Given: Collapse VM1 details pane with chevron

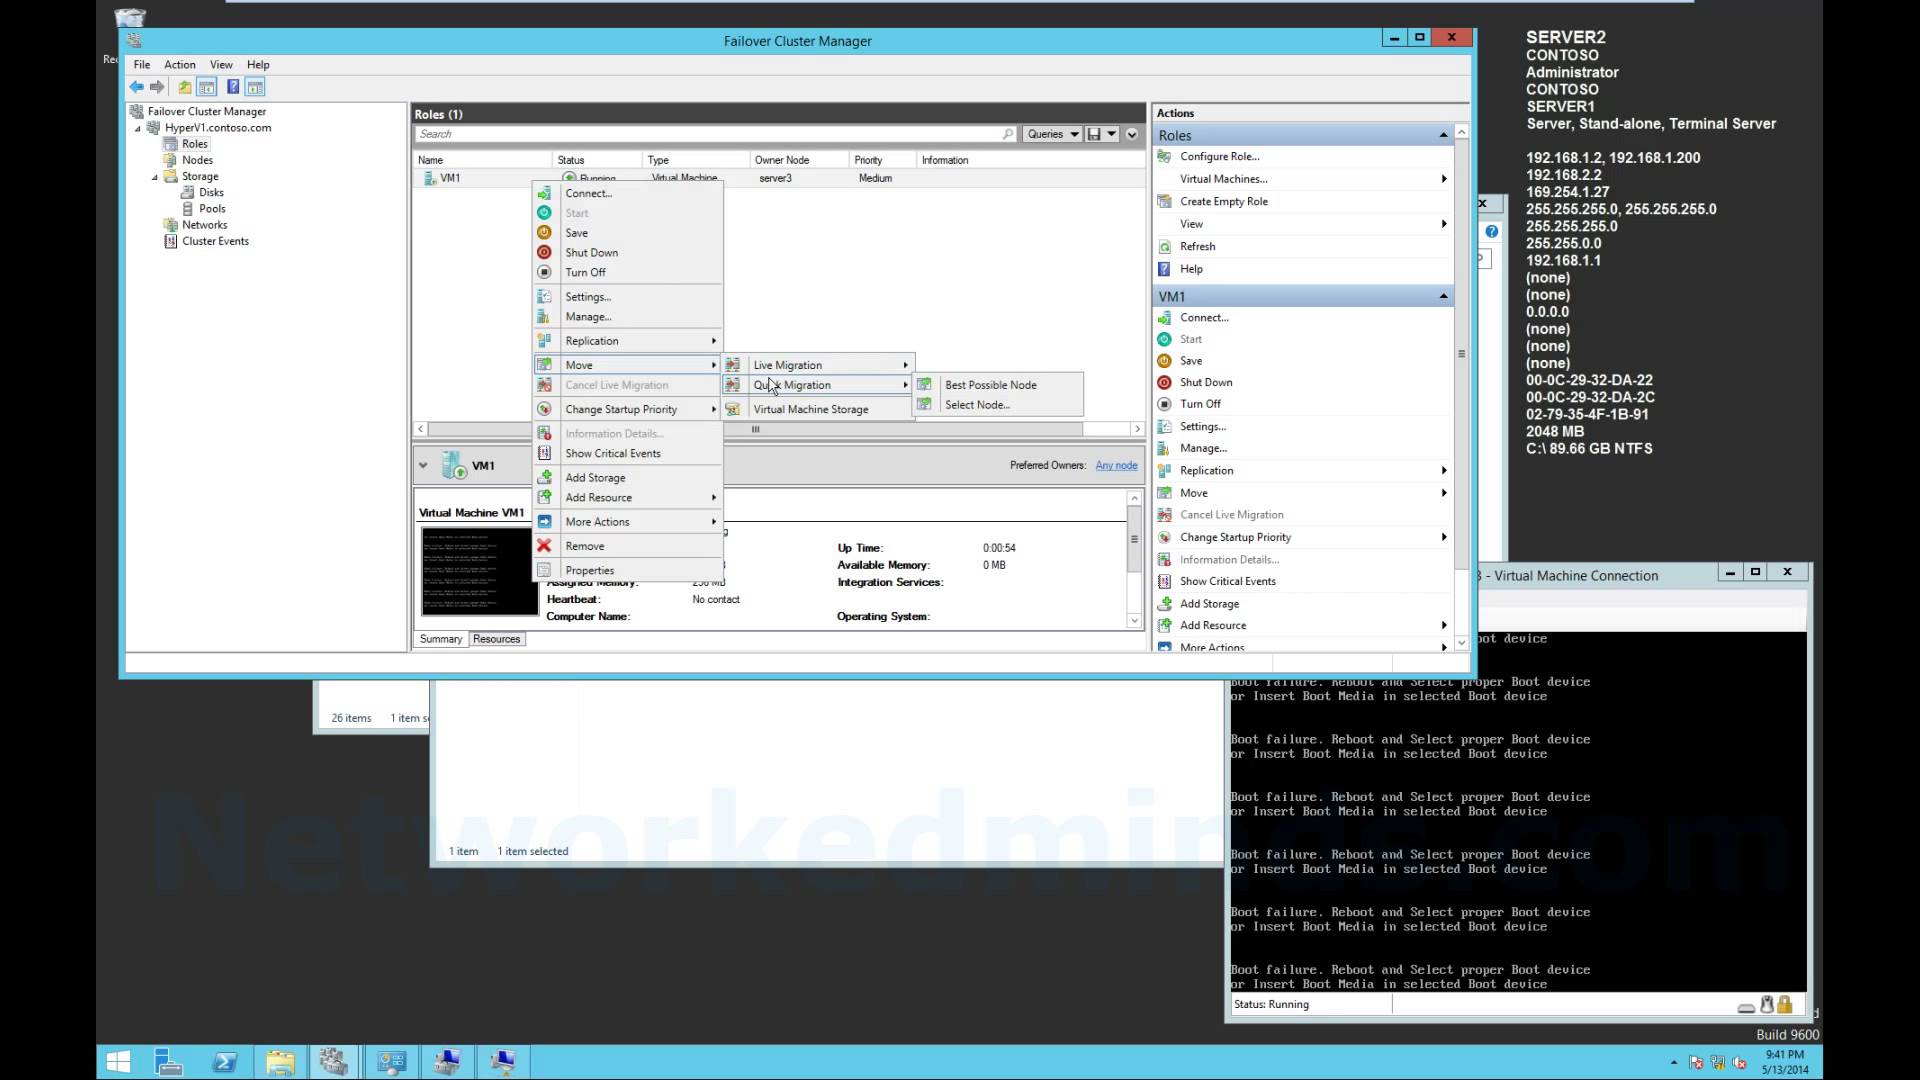Looking at the screenshot, I should pos(423,465).
